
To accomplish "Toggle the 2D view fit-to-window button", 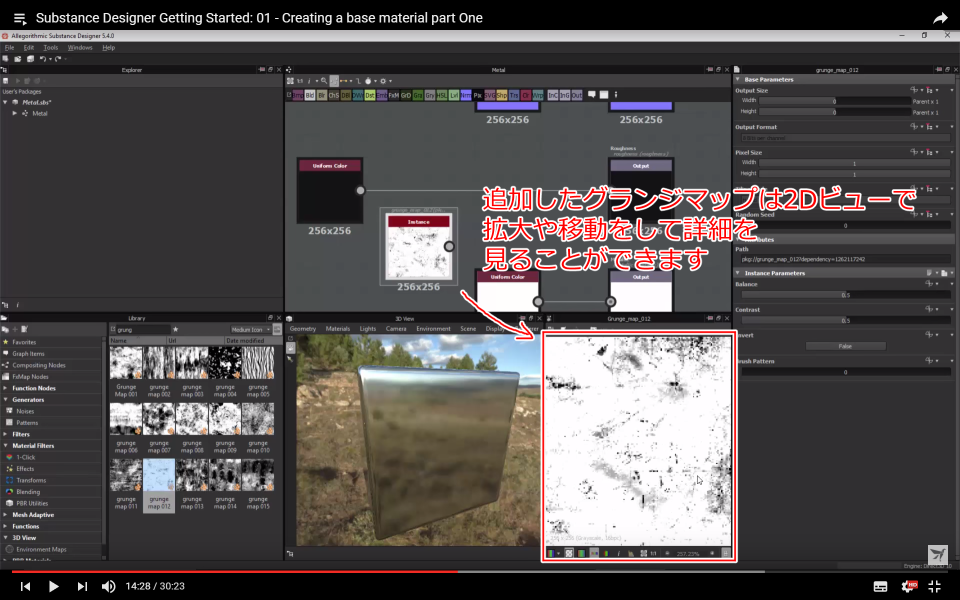I will click(643, 553).
